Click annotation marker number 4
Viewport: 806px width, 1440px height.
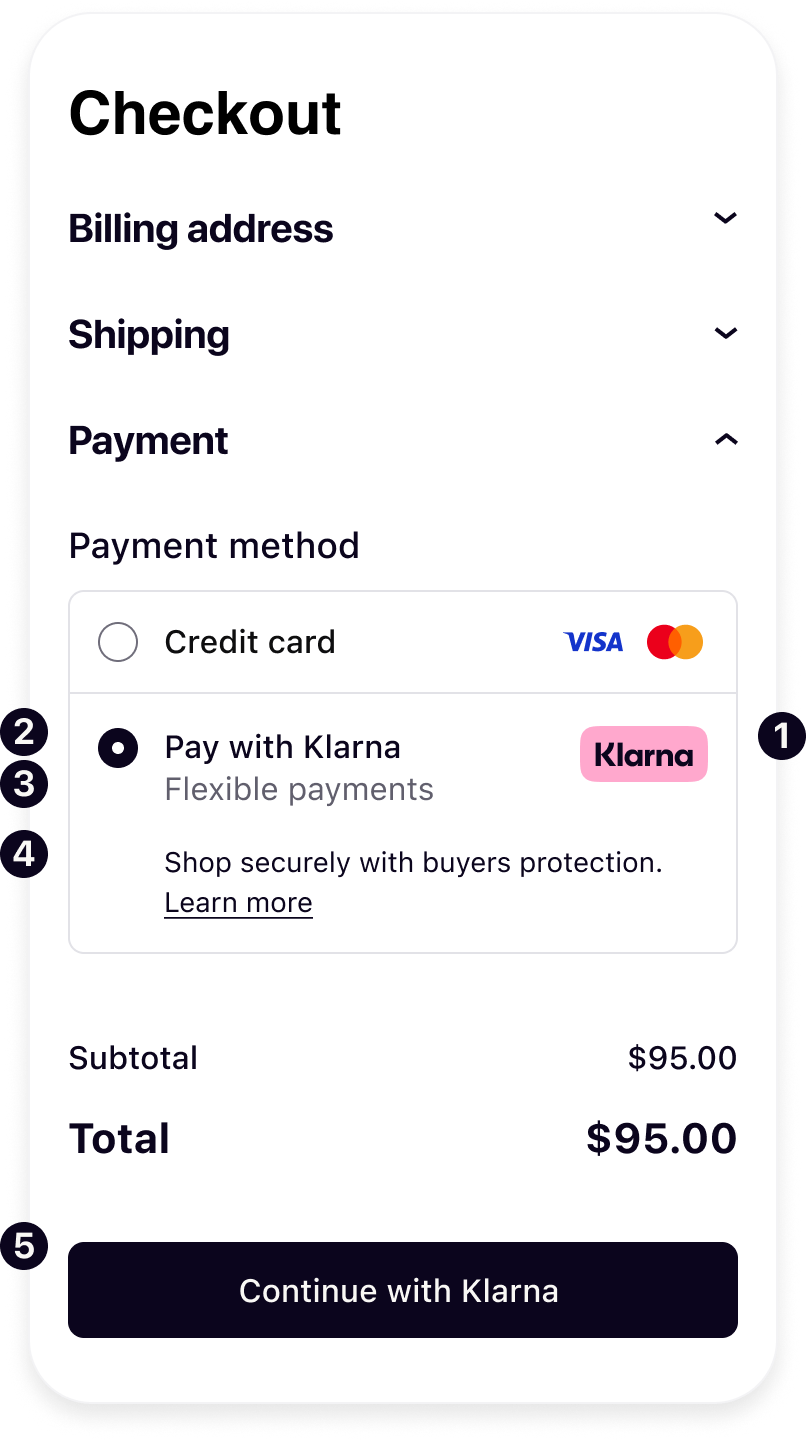pos(24,854)
